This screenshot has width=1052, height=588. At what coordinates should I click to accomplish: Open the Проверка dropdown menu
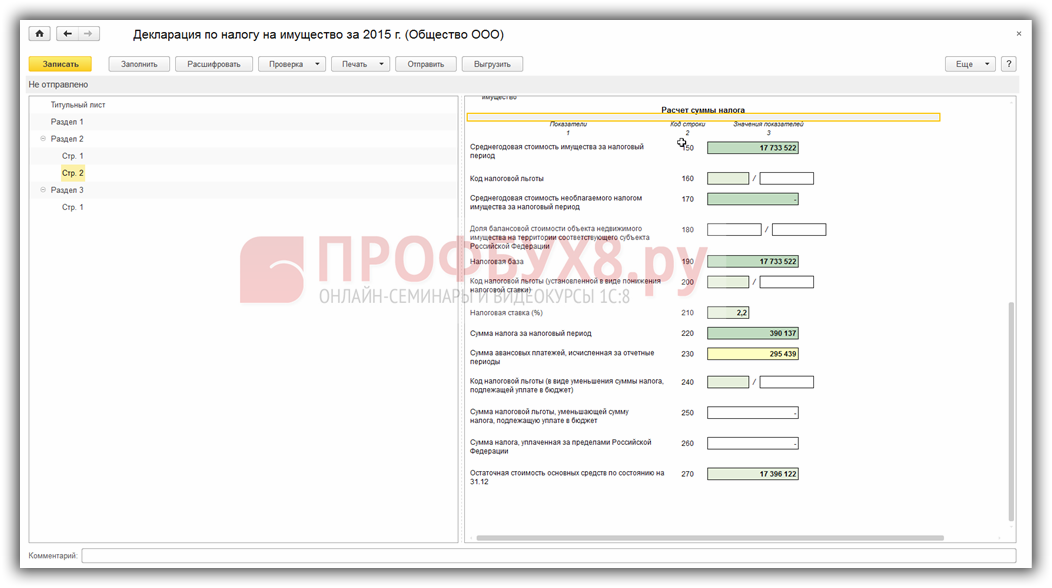pos(292,64)
